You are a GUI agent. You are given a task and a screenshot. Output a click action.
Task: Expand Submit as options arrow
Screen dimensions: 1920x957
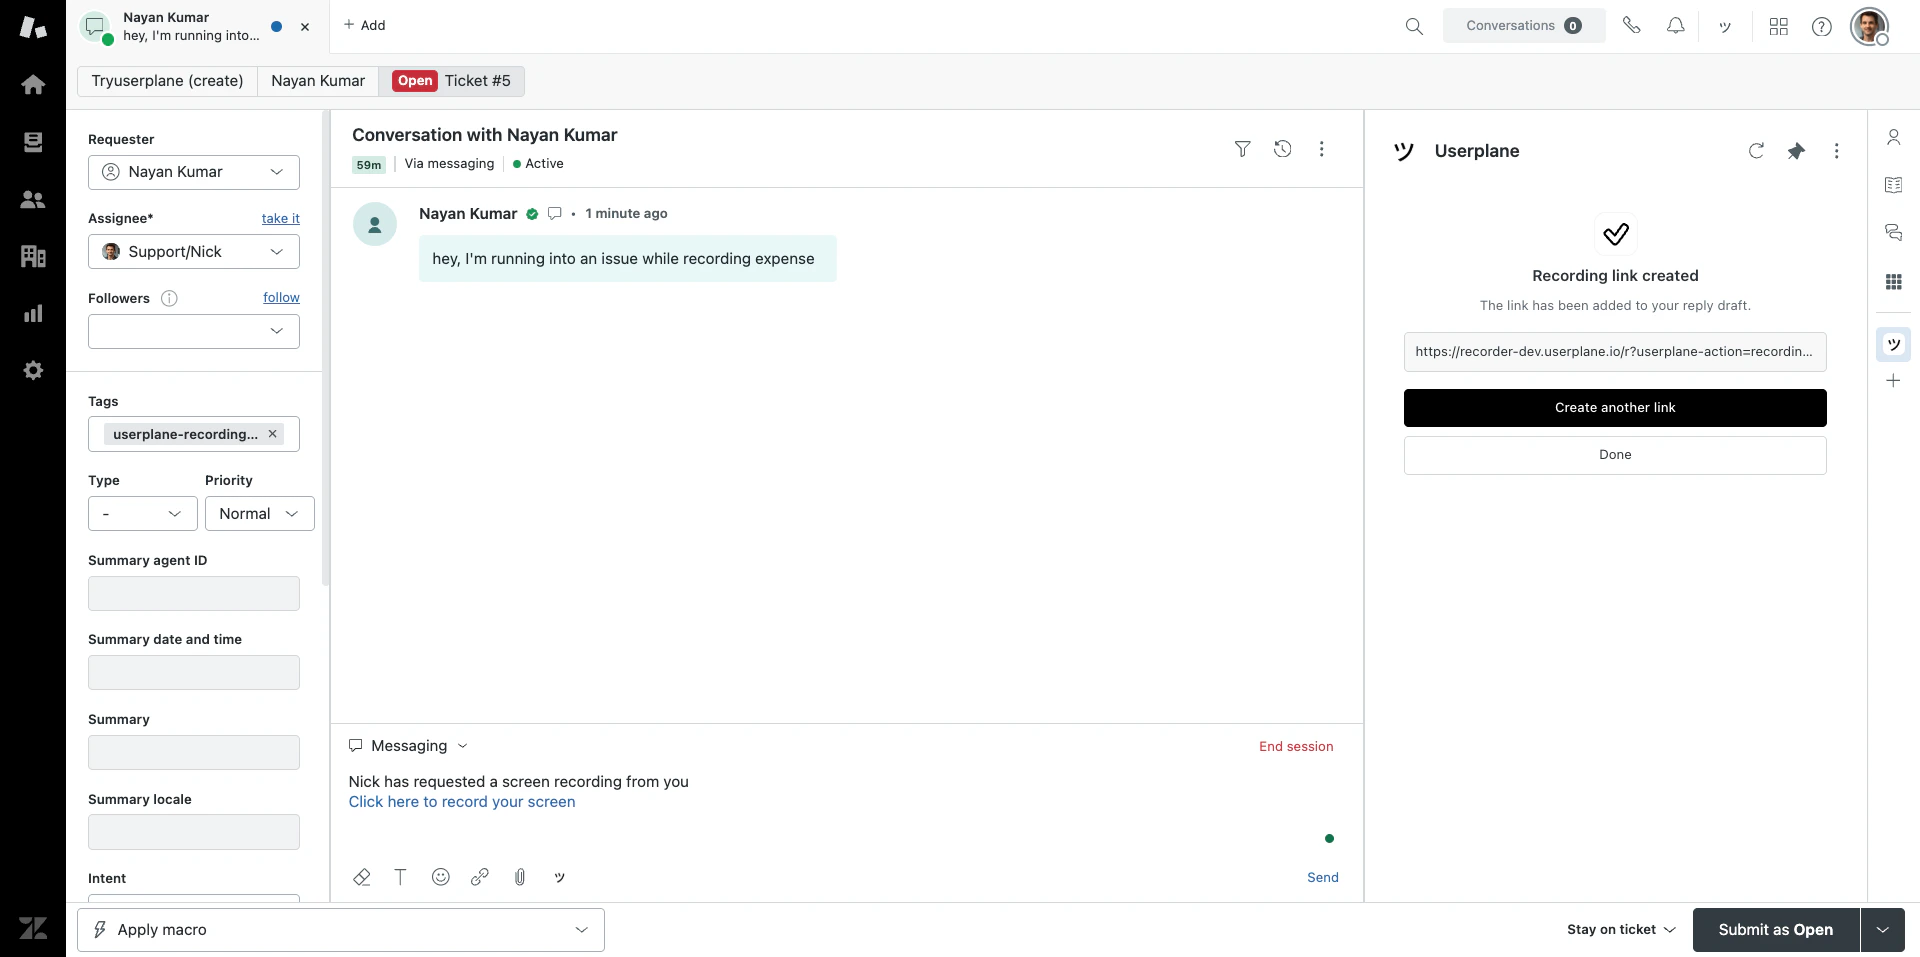1882,930
